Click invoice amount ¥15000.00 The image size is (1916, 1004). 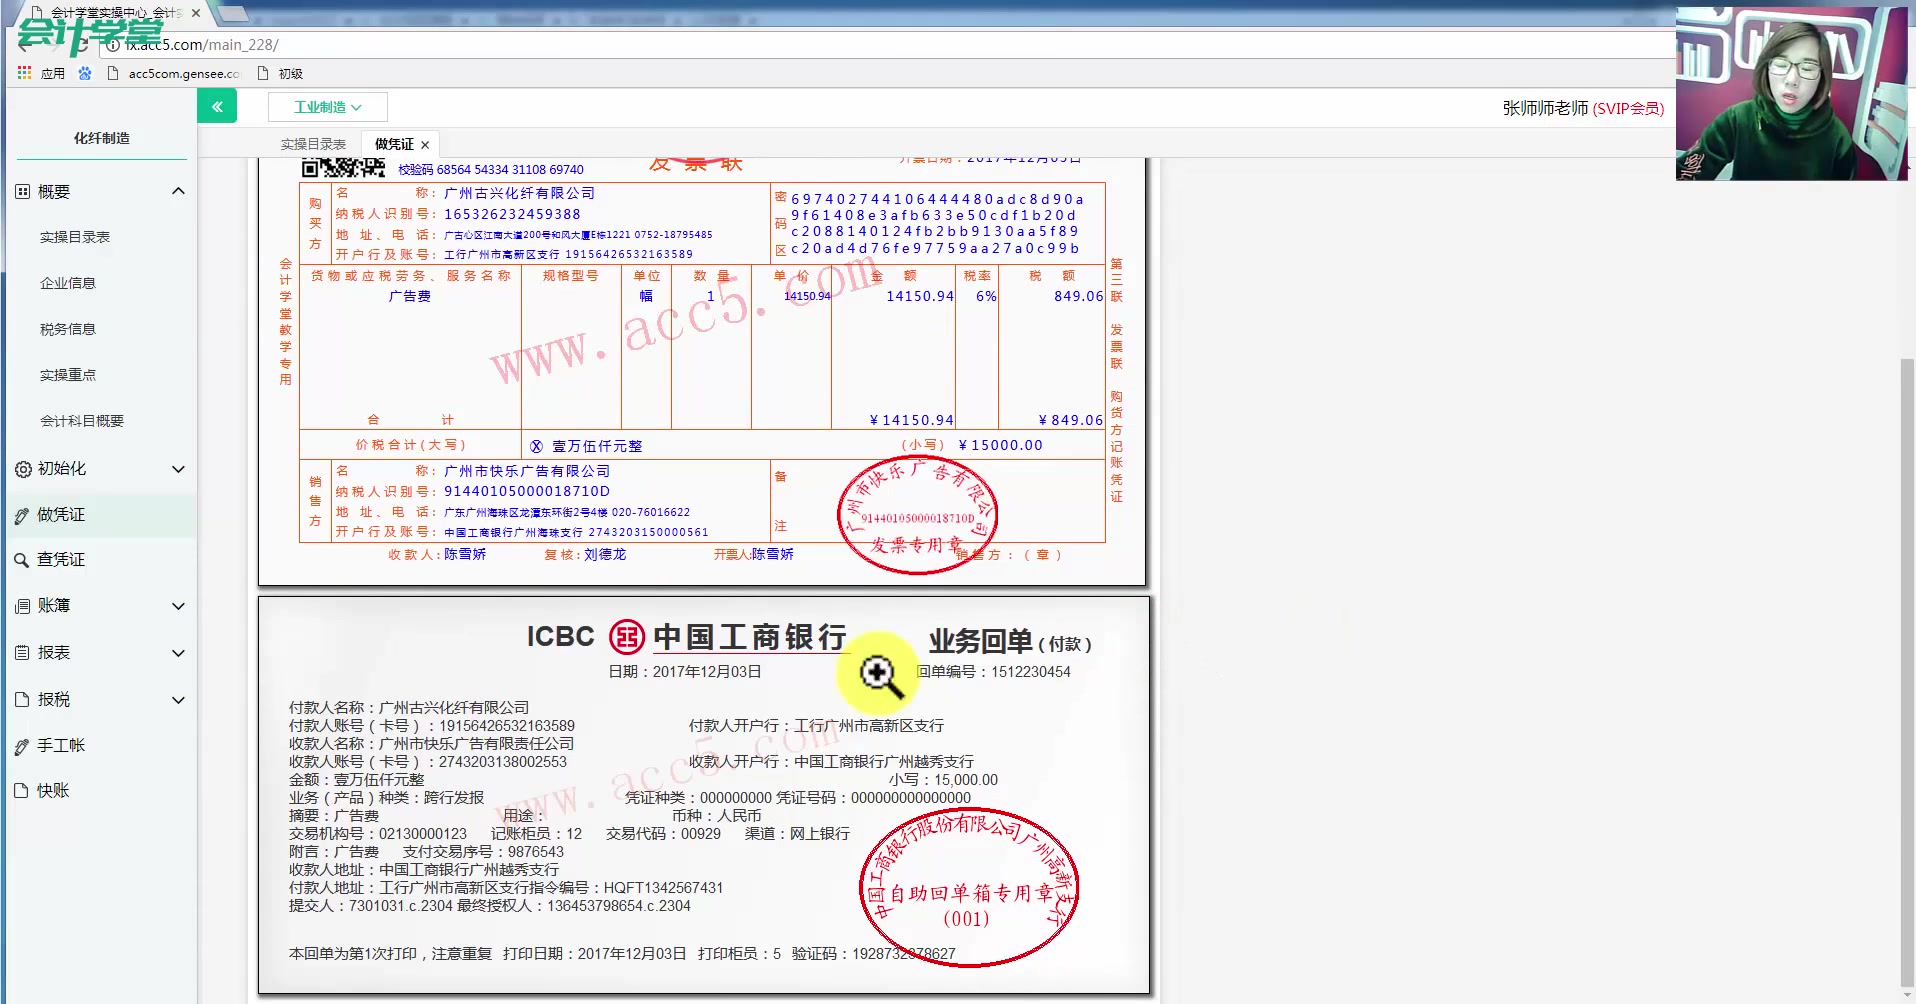point(1000,445)
